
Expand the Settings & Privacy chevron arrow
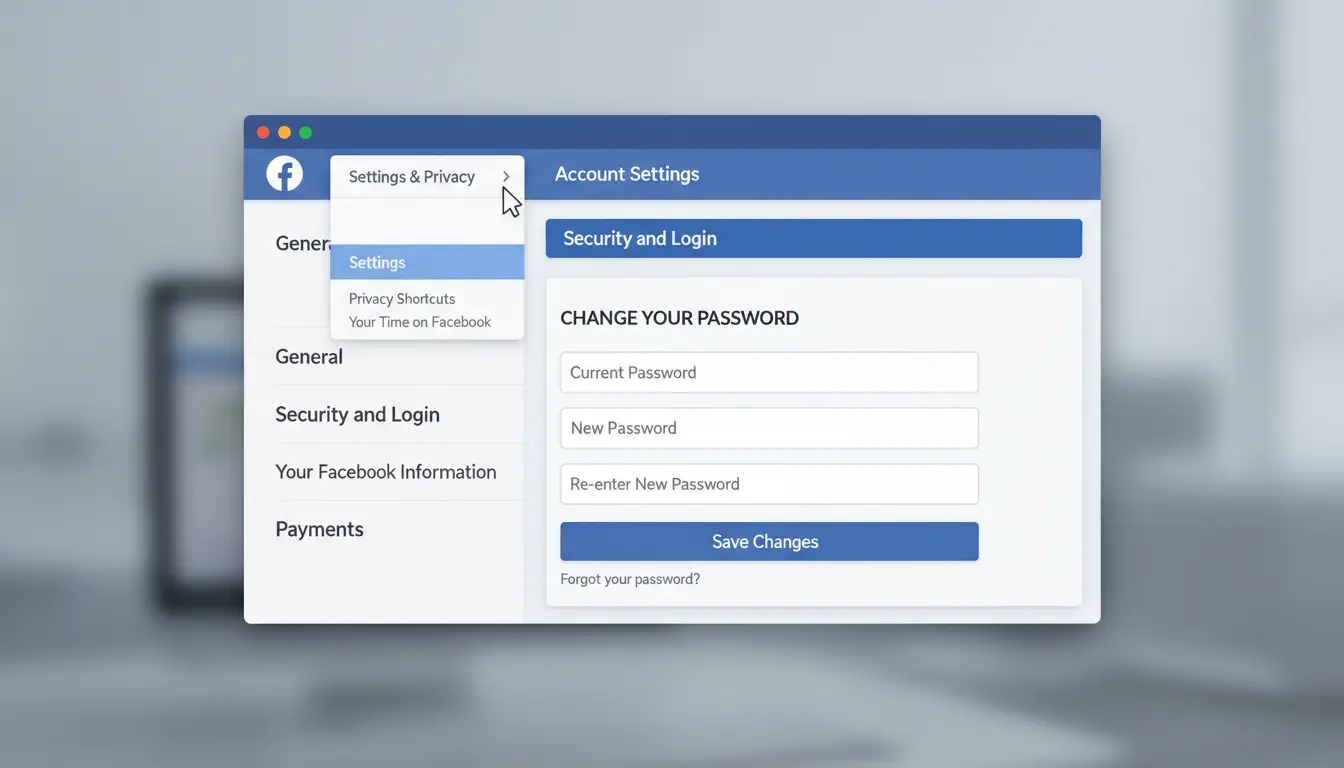coord(506,176)
